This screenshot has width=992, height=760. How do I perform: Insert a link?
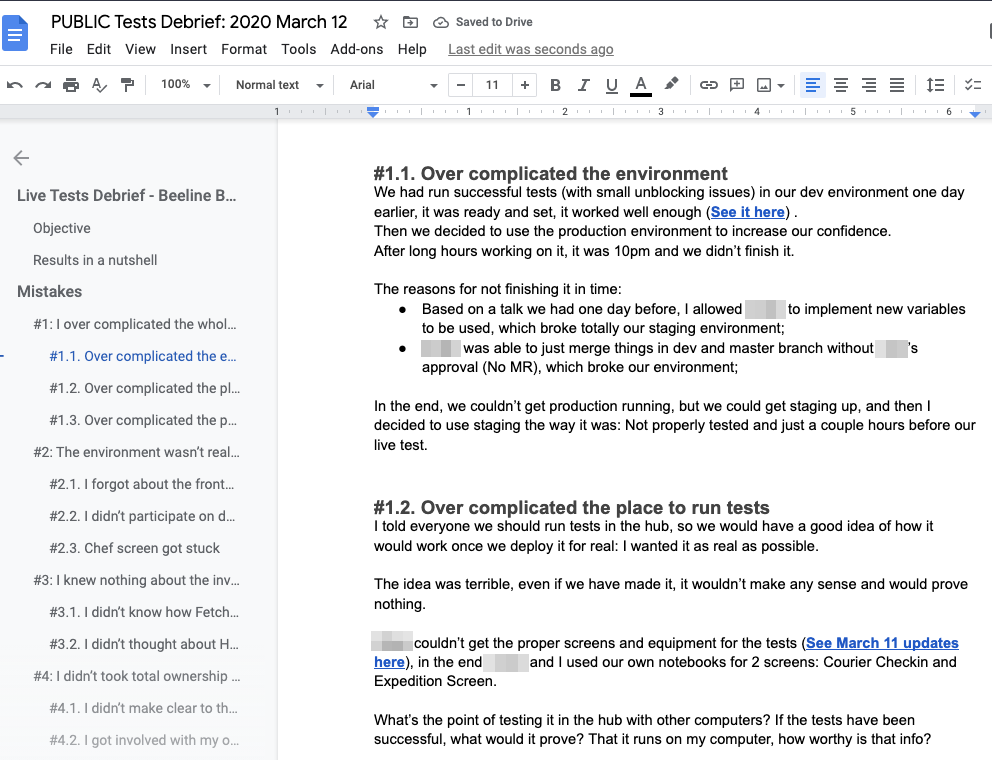[x=709, y=85]
